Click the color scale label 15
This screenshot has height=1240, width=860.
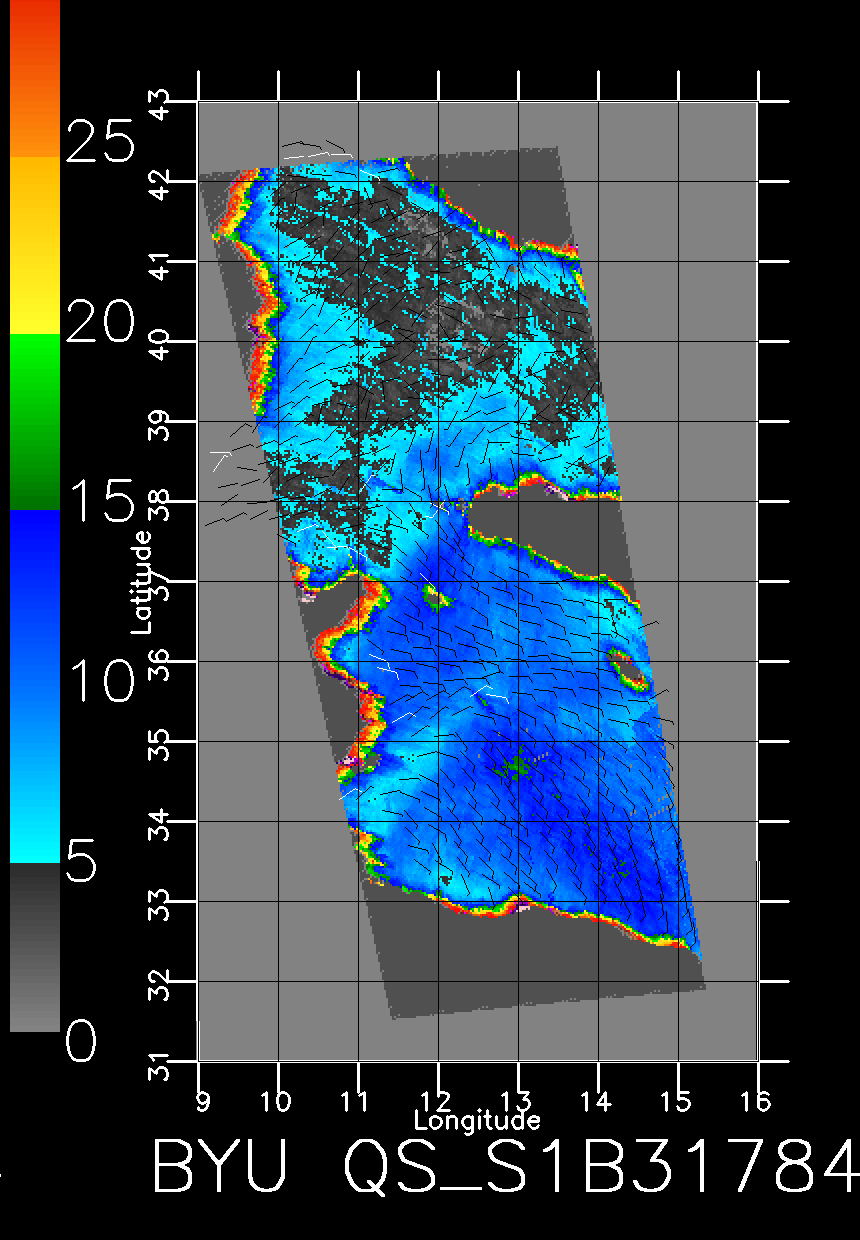[99, 502]
